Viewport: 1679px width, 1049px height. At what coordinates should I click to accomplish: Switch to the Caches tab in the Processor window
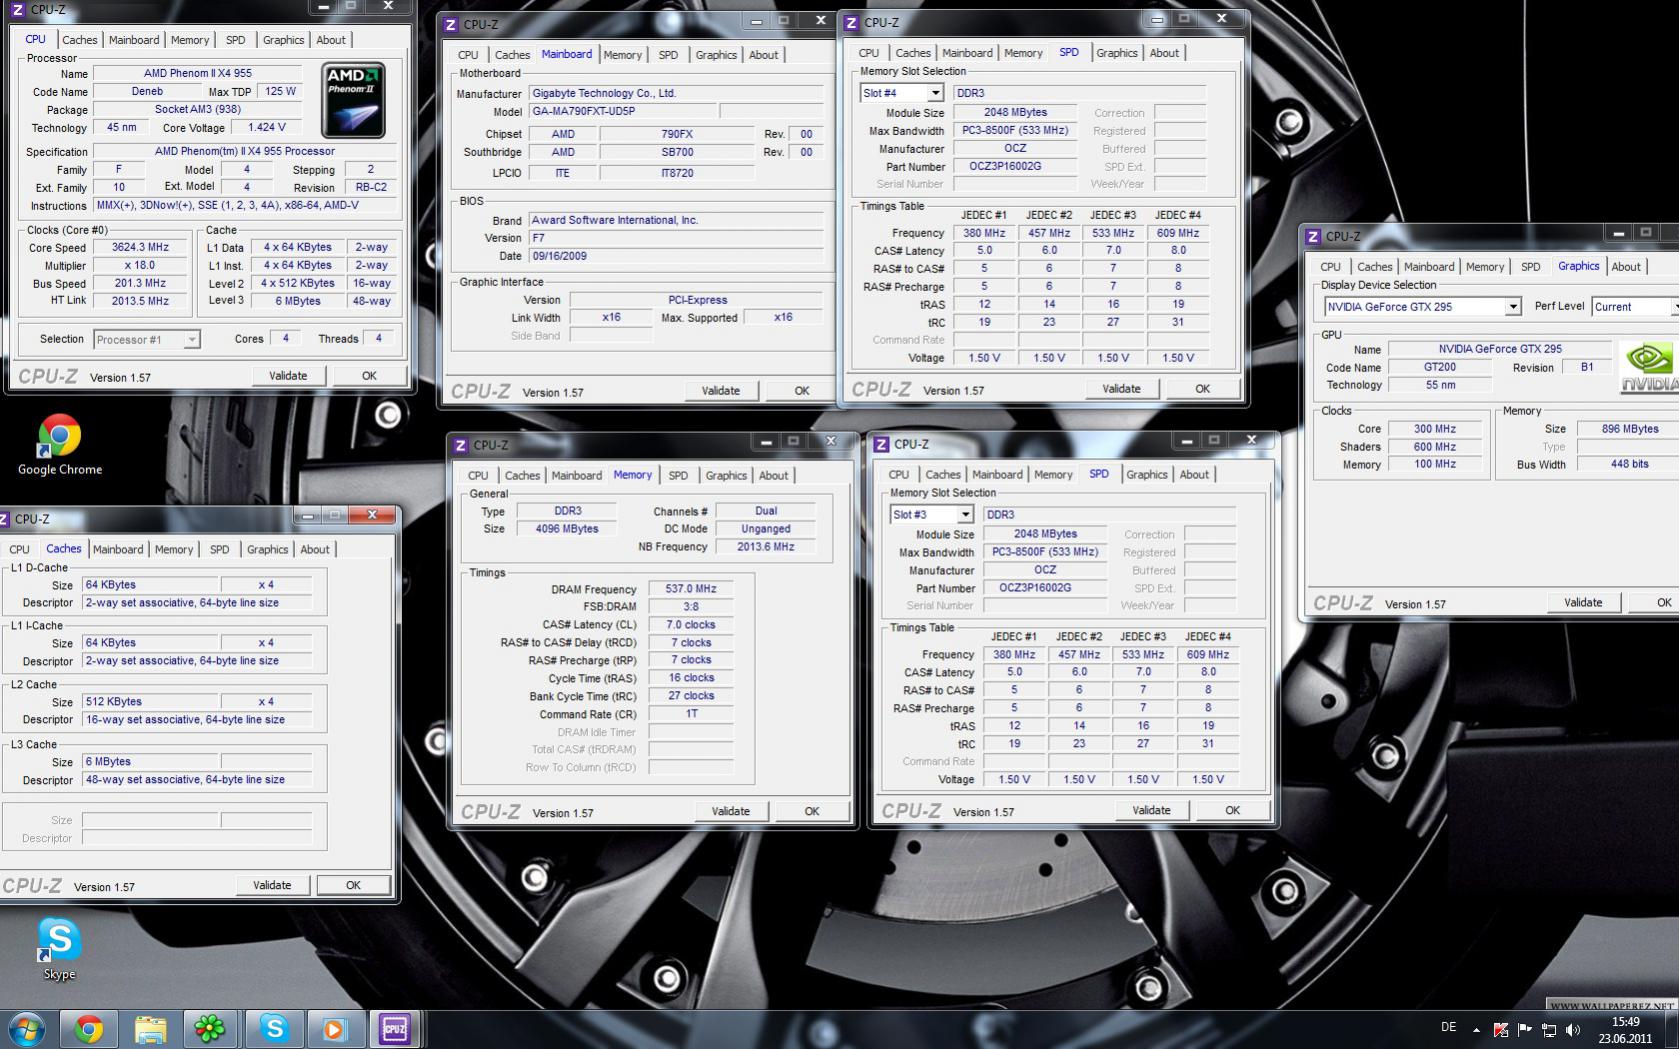(80, 40)
